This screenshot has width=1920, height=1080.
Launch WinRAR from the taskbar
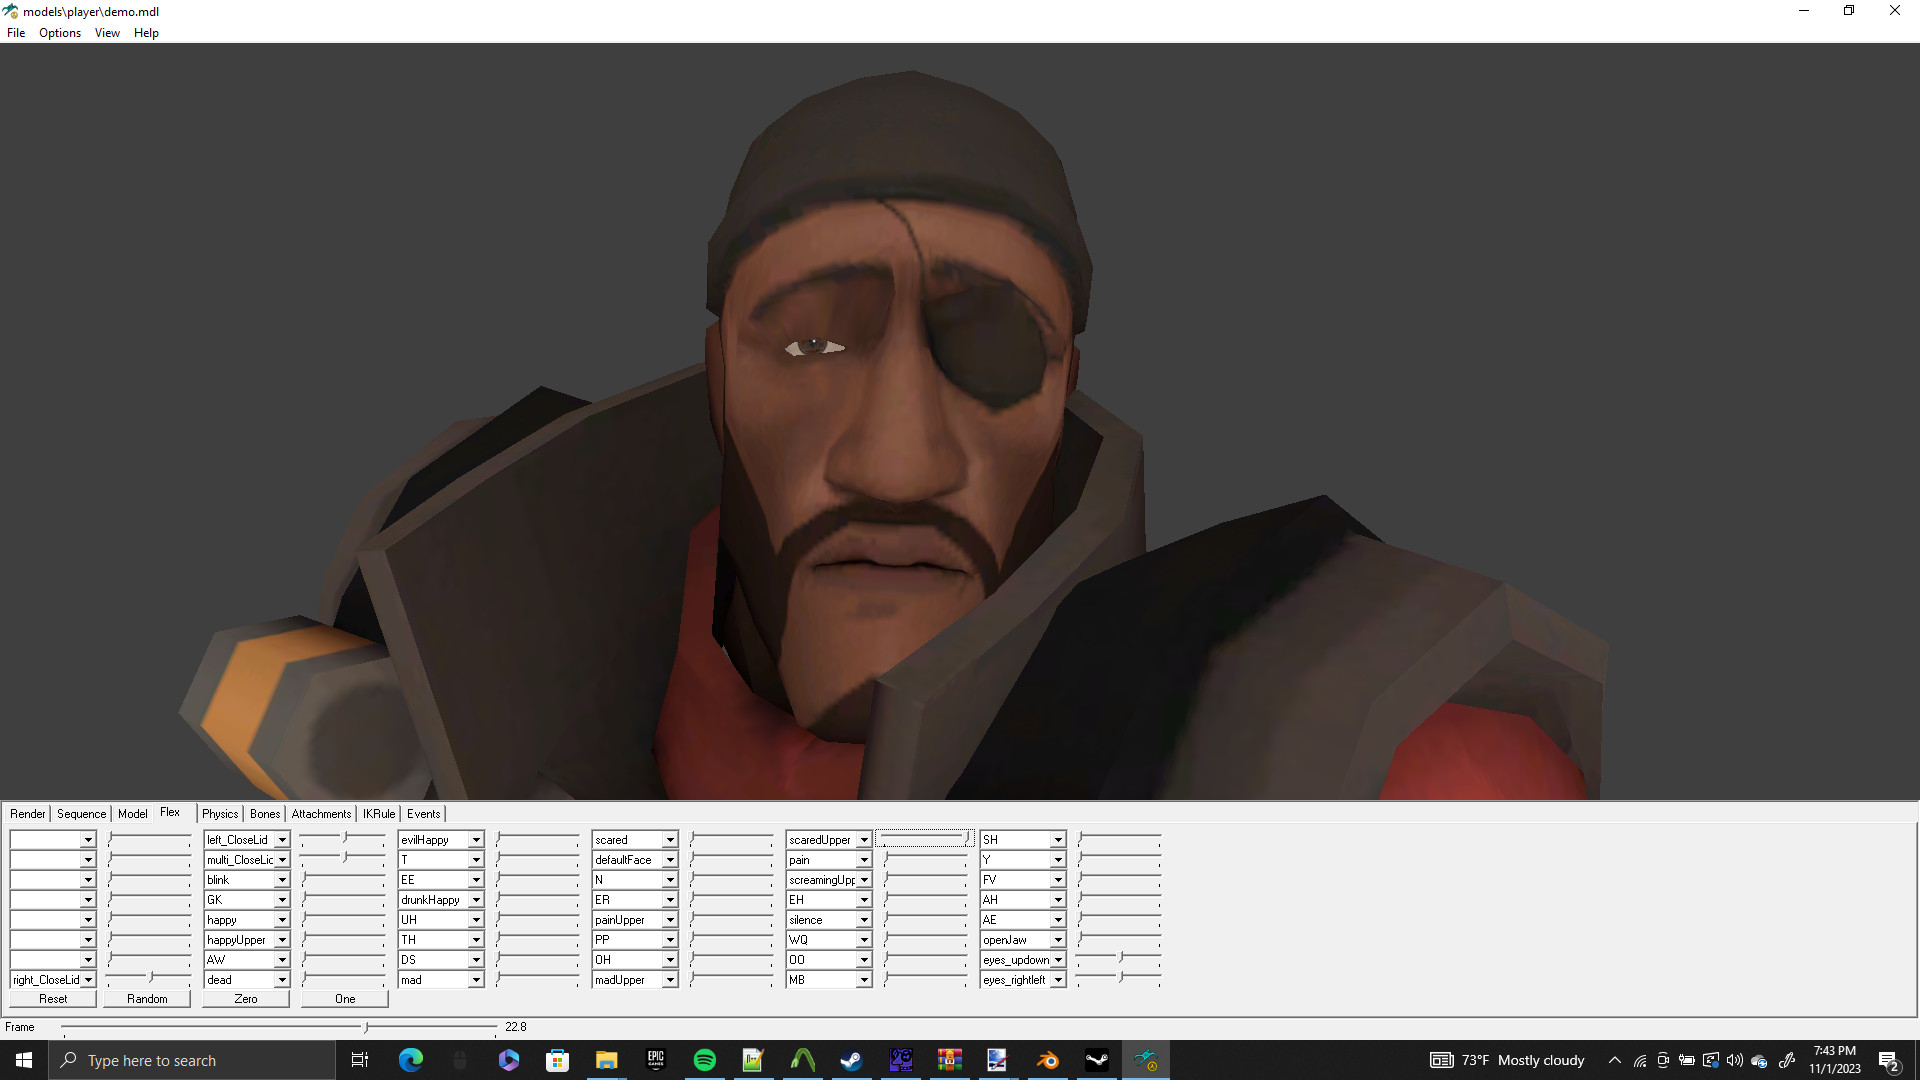(x=950, y=1059)
